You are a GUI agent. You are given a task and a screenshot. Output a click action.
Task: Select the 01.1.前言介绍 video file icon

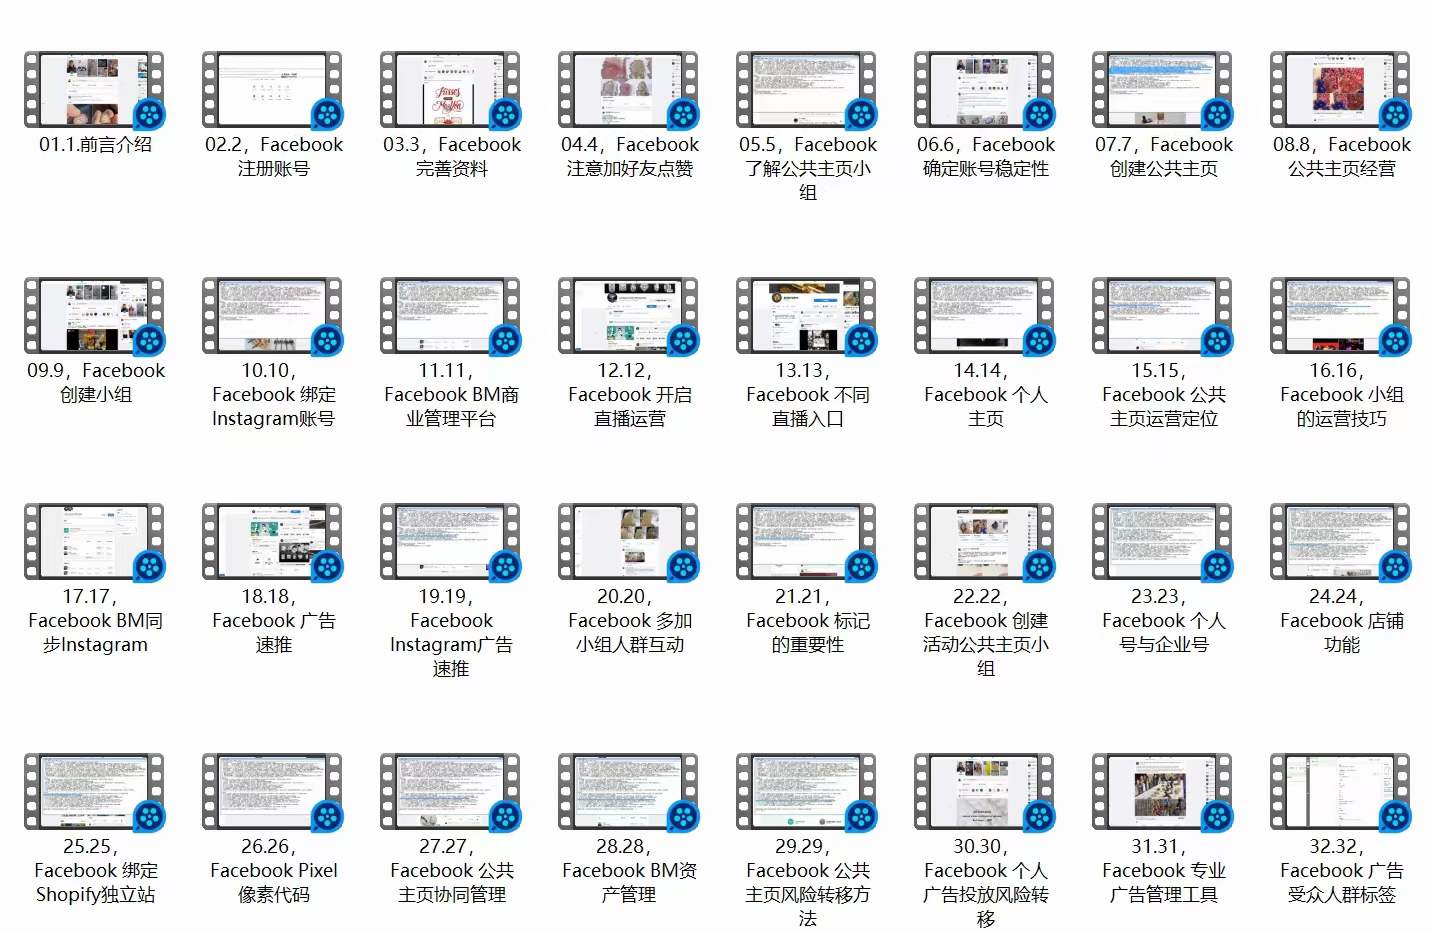point(95,90)
